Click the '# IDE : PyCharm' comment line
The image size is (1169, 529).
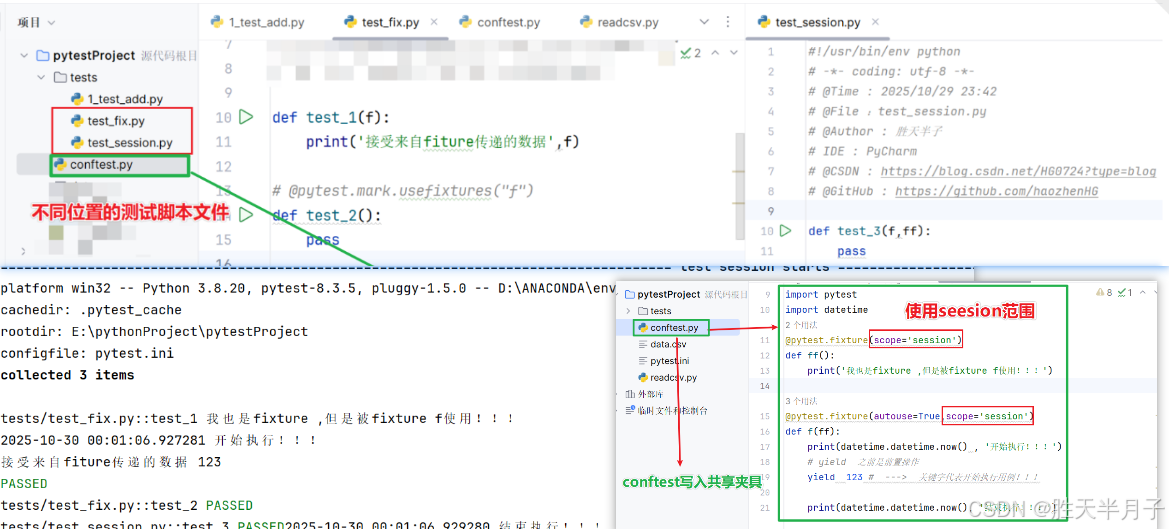pyautogui.click(x=863, y=151)
